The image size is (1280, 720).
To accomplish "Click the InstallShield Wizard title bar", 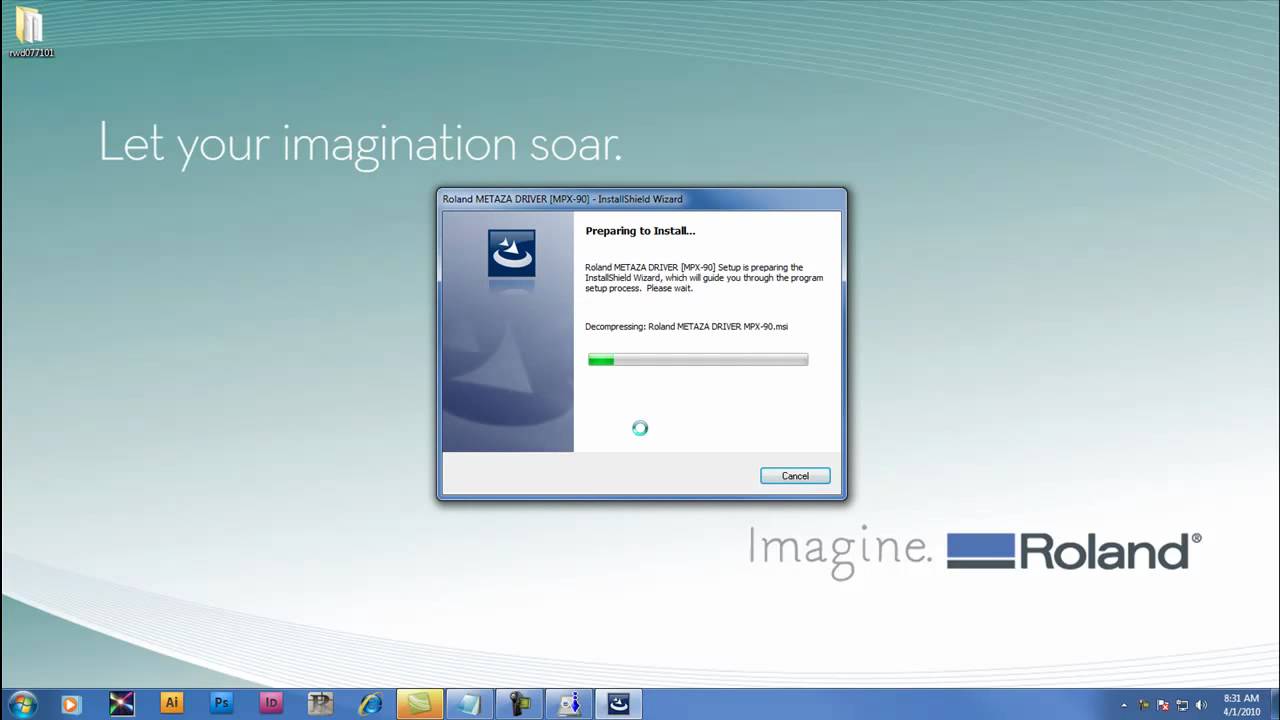I will [641, 199].
